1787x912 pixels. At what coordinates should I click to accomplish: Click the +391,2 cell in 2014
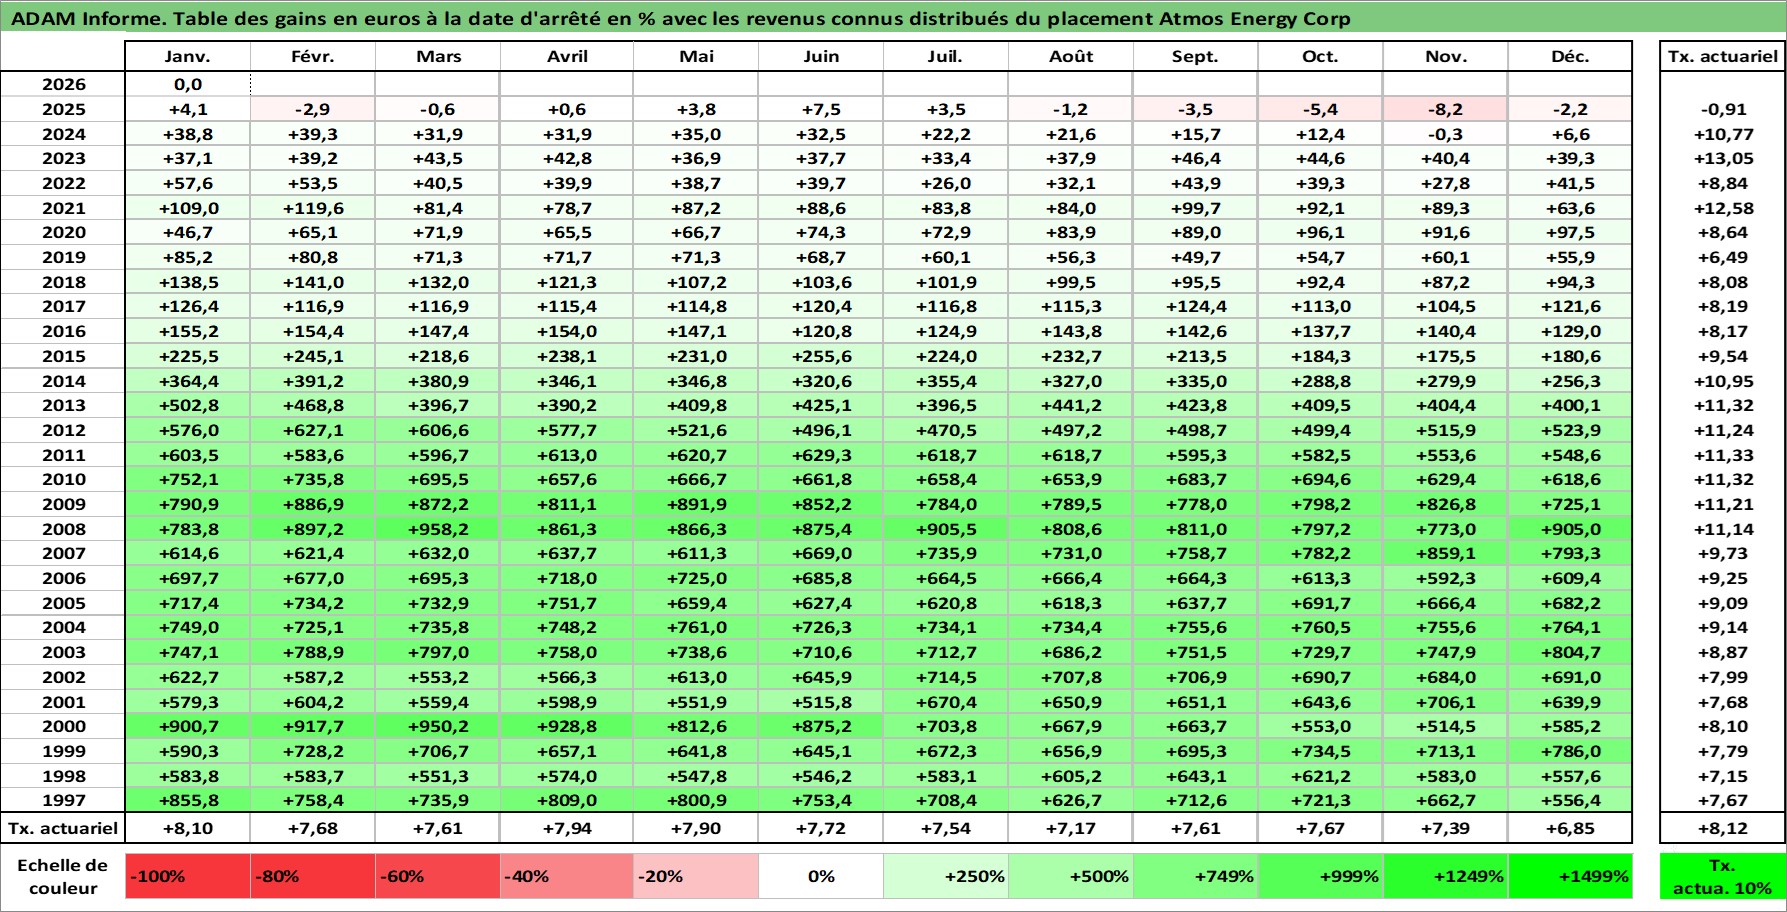point(313,381)
